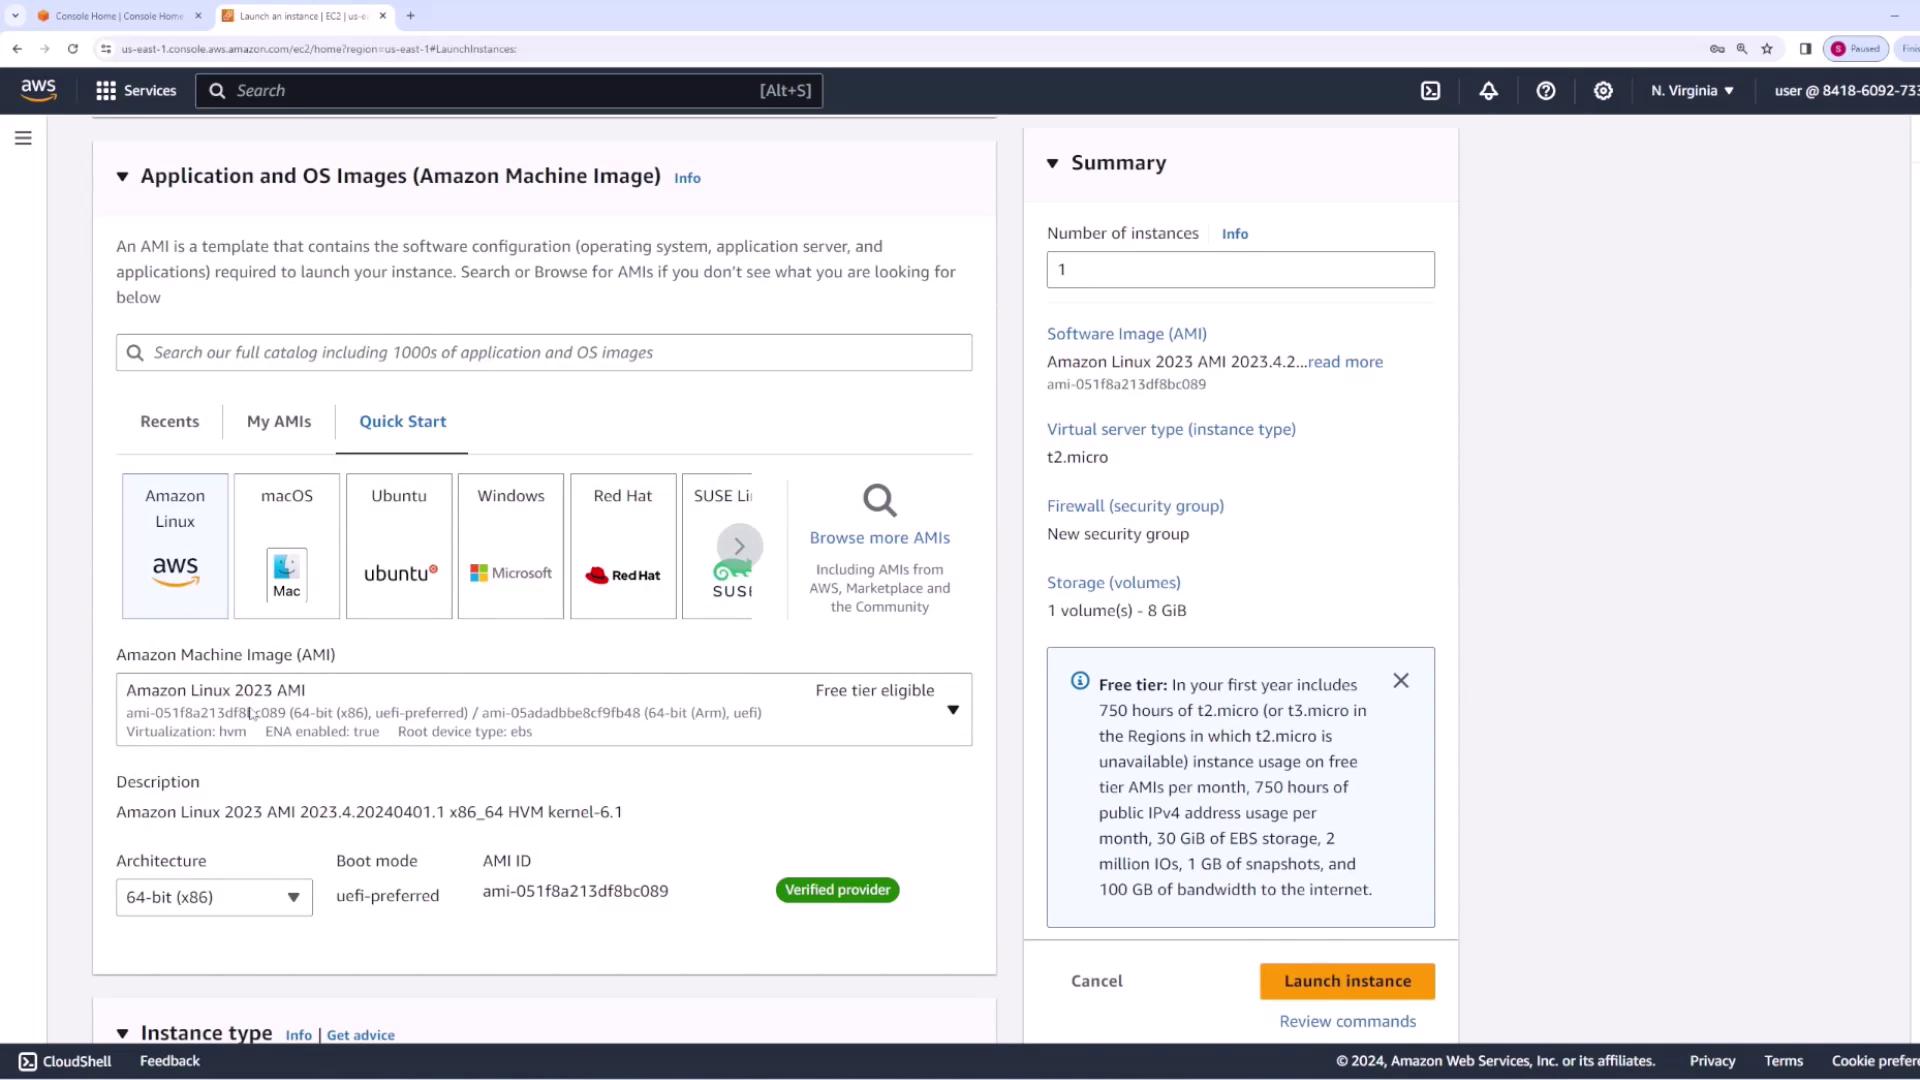Select the Red Hat AMI tile
Viewport: 1920px width, 1080px height.
tap(622, 546)
